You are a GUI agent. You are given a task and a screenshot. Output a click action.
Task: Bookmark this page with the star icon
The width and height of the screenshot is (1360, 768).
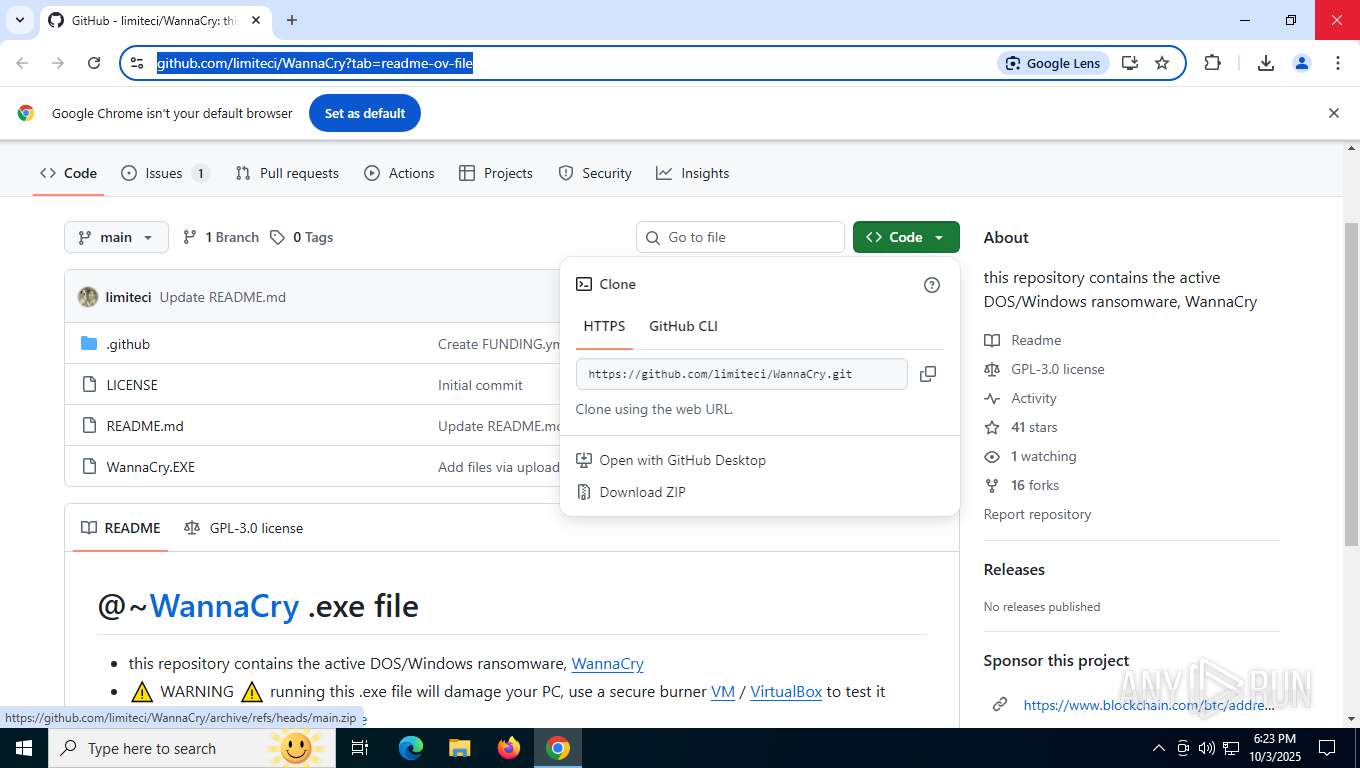point(1162,63)
